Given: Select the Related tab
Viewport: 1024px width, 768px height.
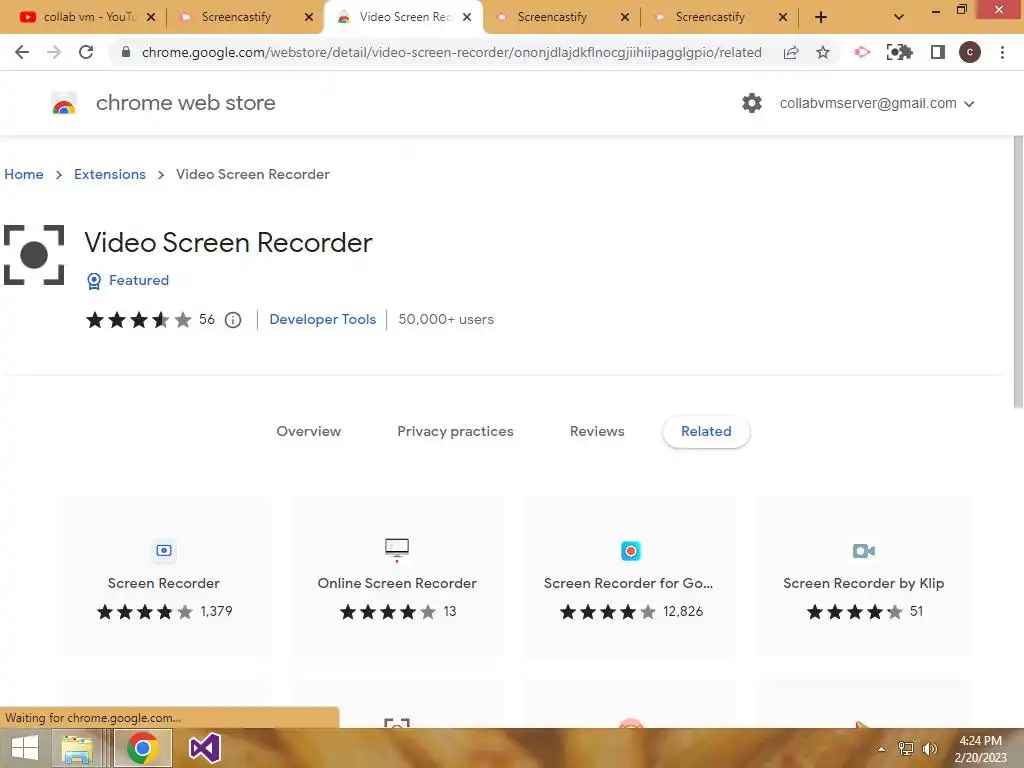Looking at the screenshot, I should point(706,432).
